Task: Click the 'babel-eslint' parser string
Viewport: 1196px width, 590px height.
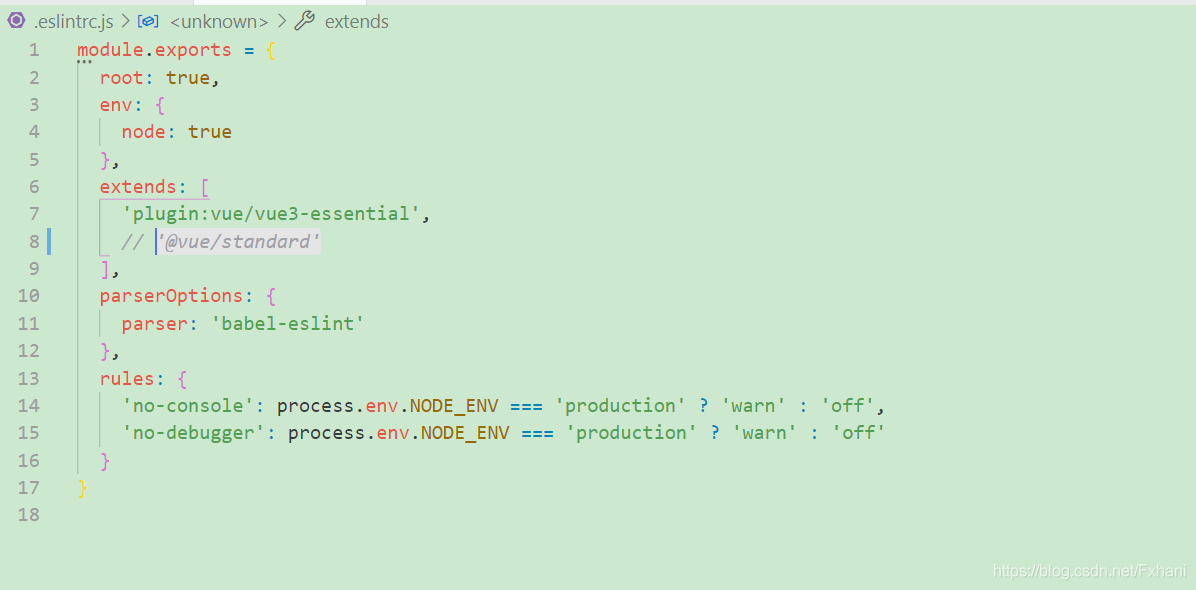Action: (x=288, y=323)
